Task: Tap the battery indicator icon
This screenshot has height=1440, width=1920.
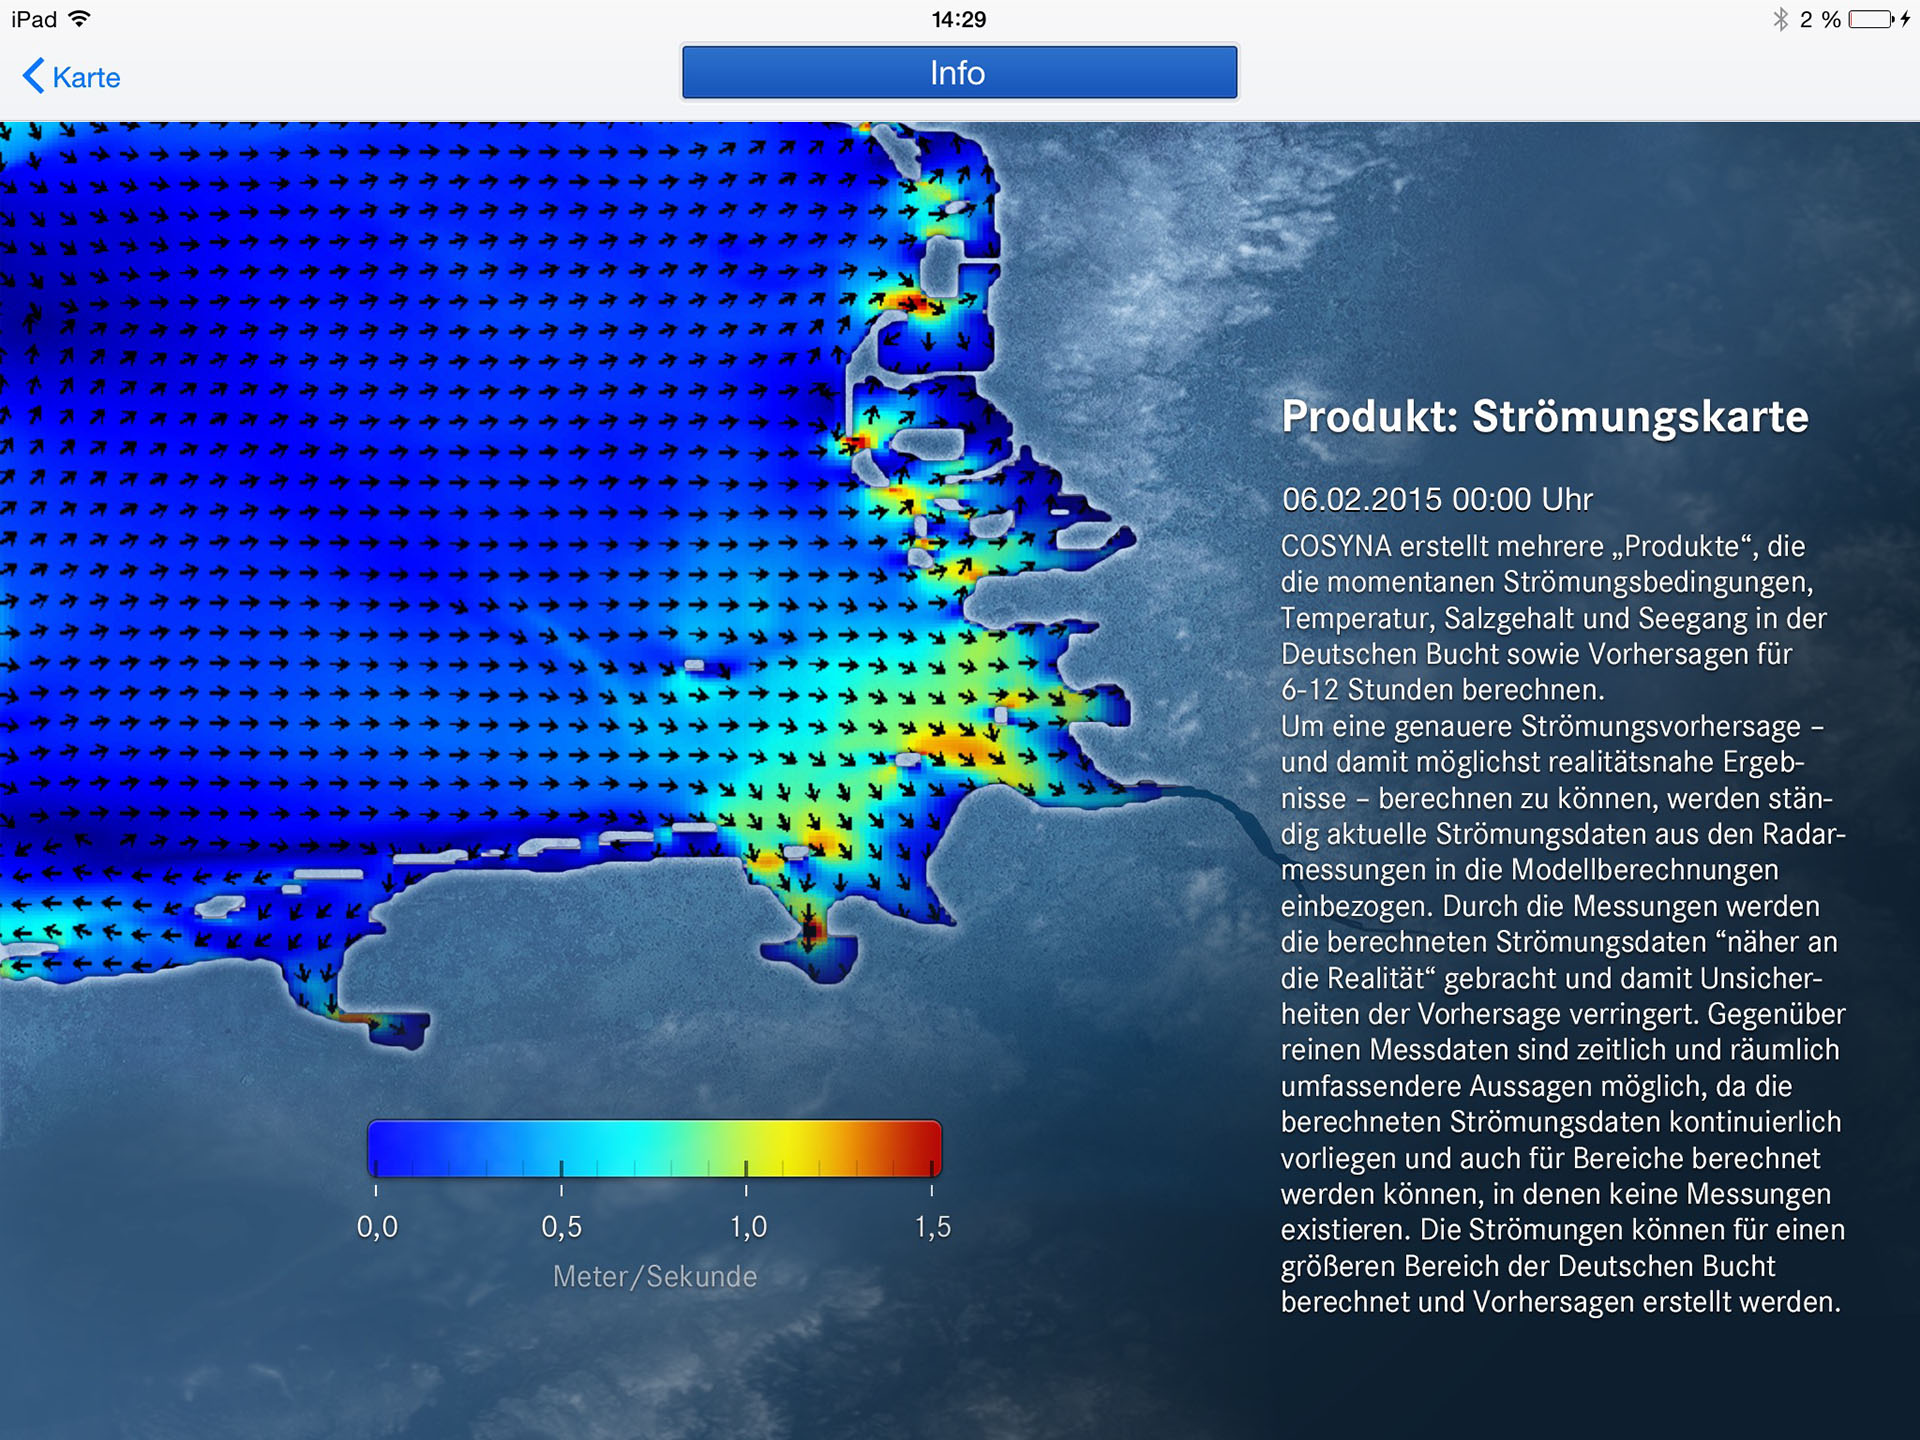Action: pos(1870,19)
